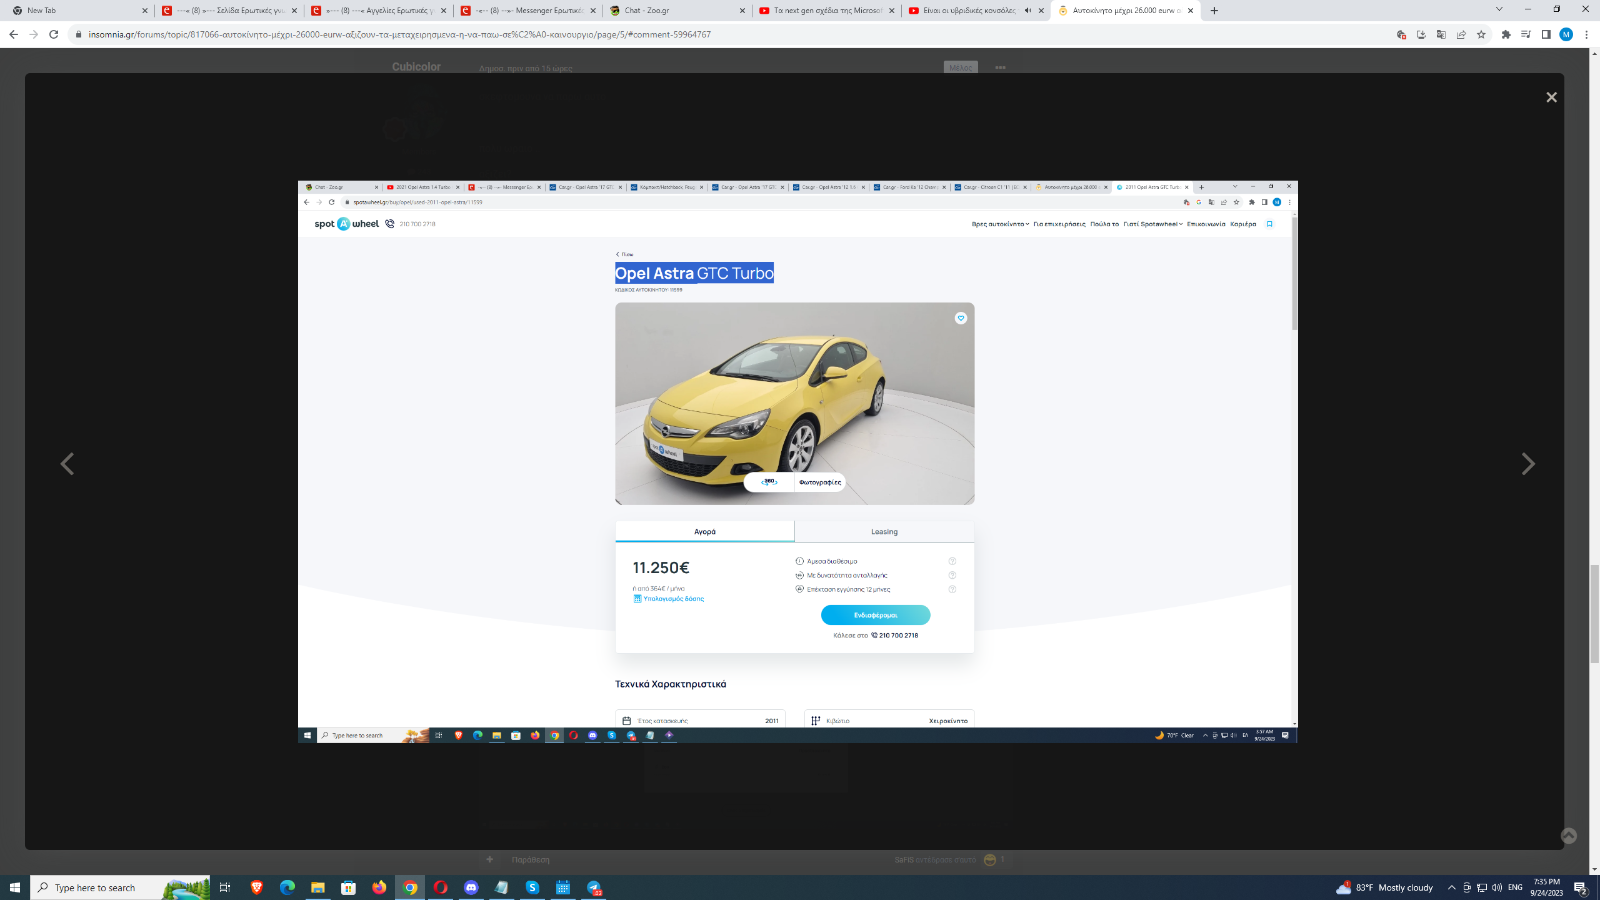Open the media controls icon

click(1526, 34)
